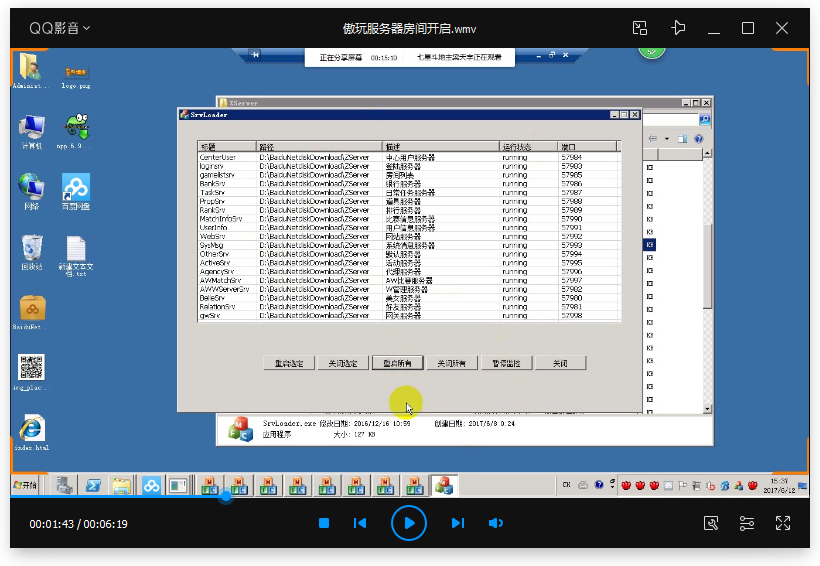The height and width of the screenshot is (566, 820).
Task: Click the ZServer scrollbar up arrow
Action: [707, 153]
